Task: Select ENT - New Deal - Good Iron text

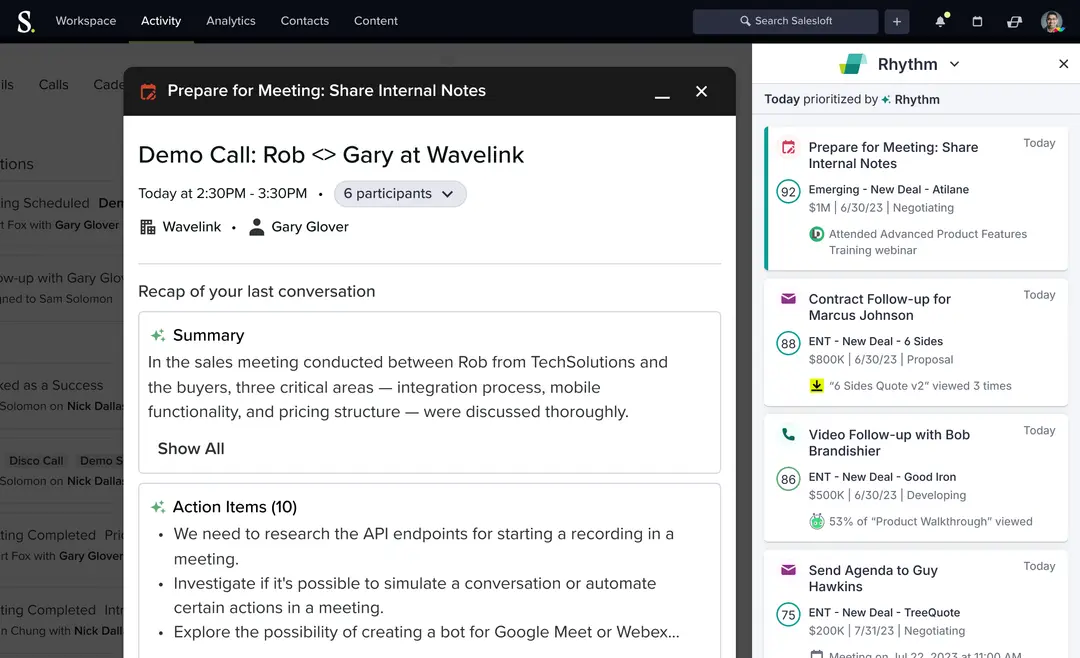Action: coord(882,477)
